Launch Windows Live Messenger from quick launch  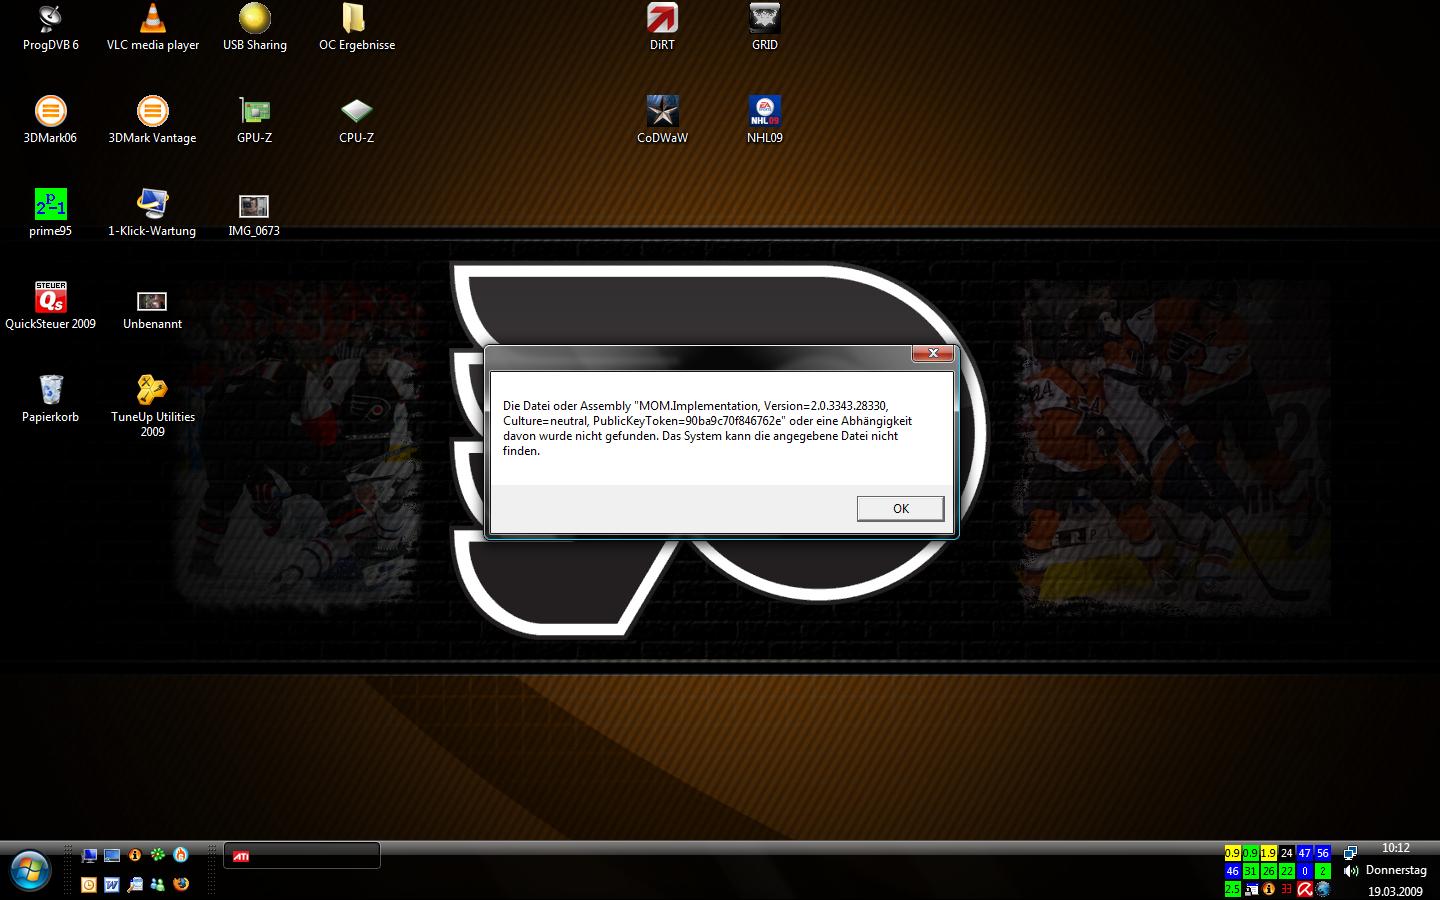tap(158, 885)
